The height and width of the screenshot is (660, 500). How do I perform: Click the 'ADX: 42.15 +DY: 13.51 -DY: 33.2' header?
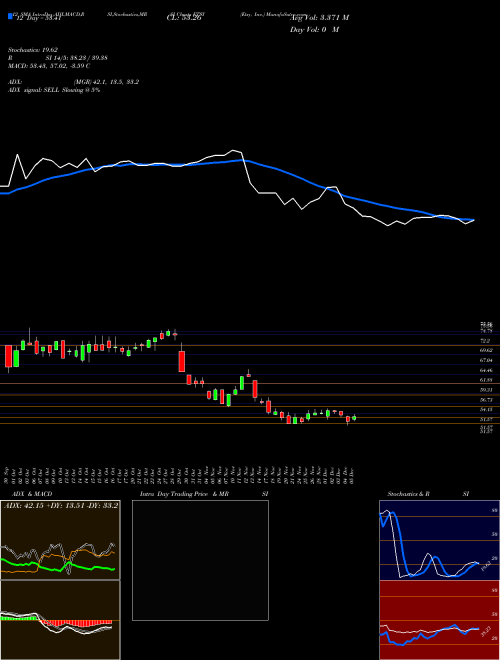61,505
